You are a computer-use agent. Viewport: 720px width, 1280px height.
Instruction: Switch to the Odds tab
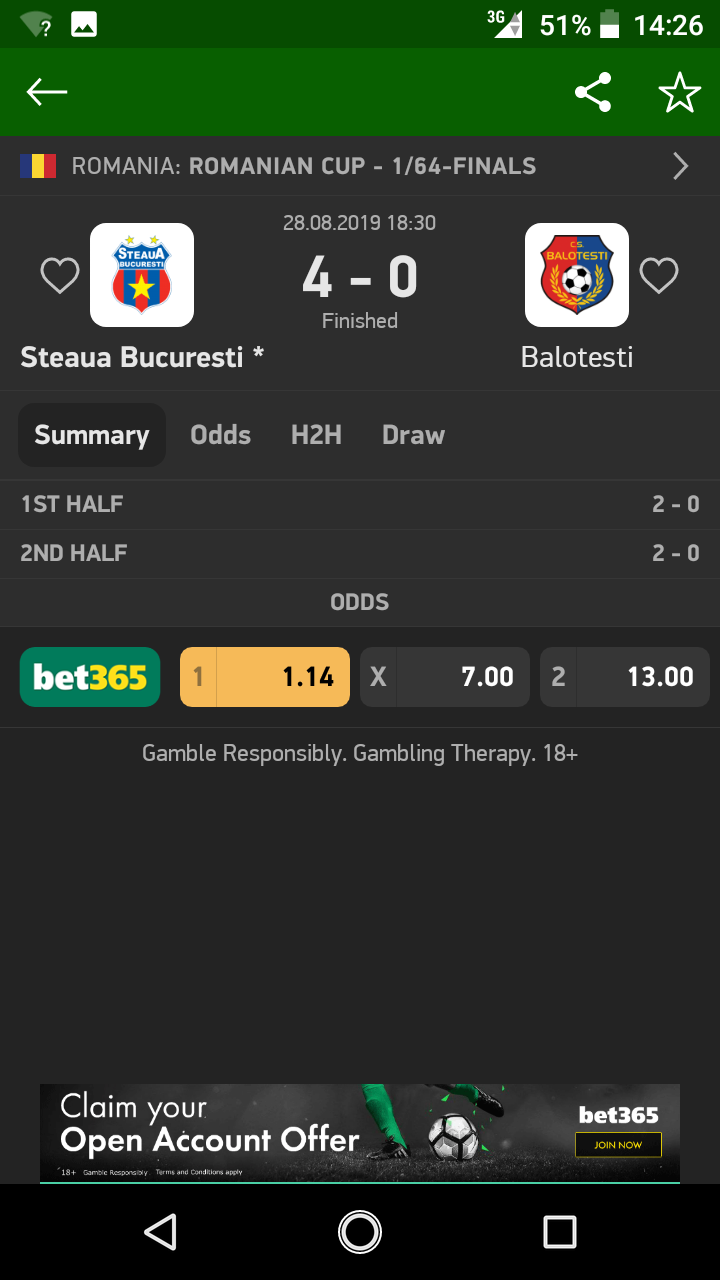coord(221,435)
